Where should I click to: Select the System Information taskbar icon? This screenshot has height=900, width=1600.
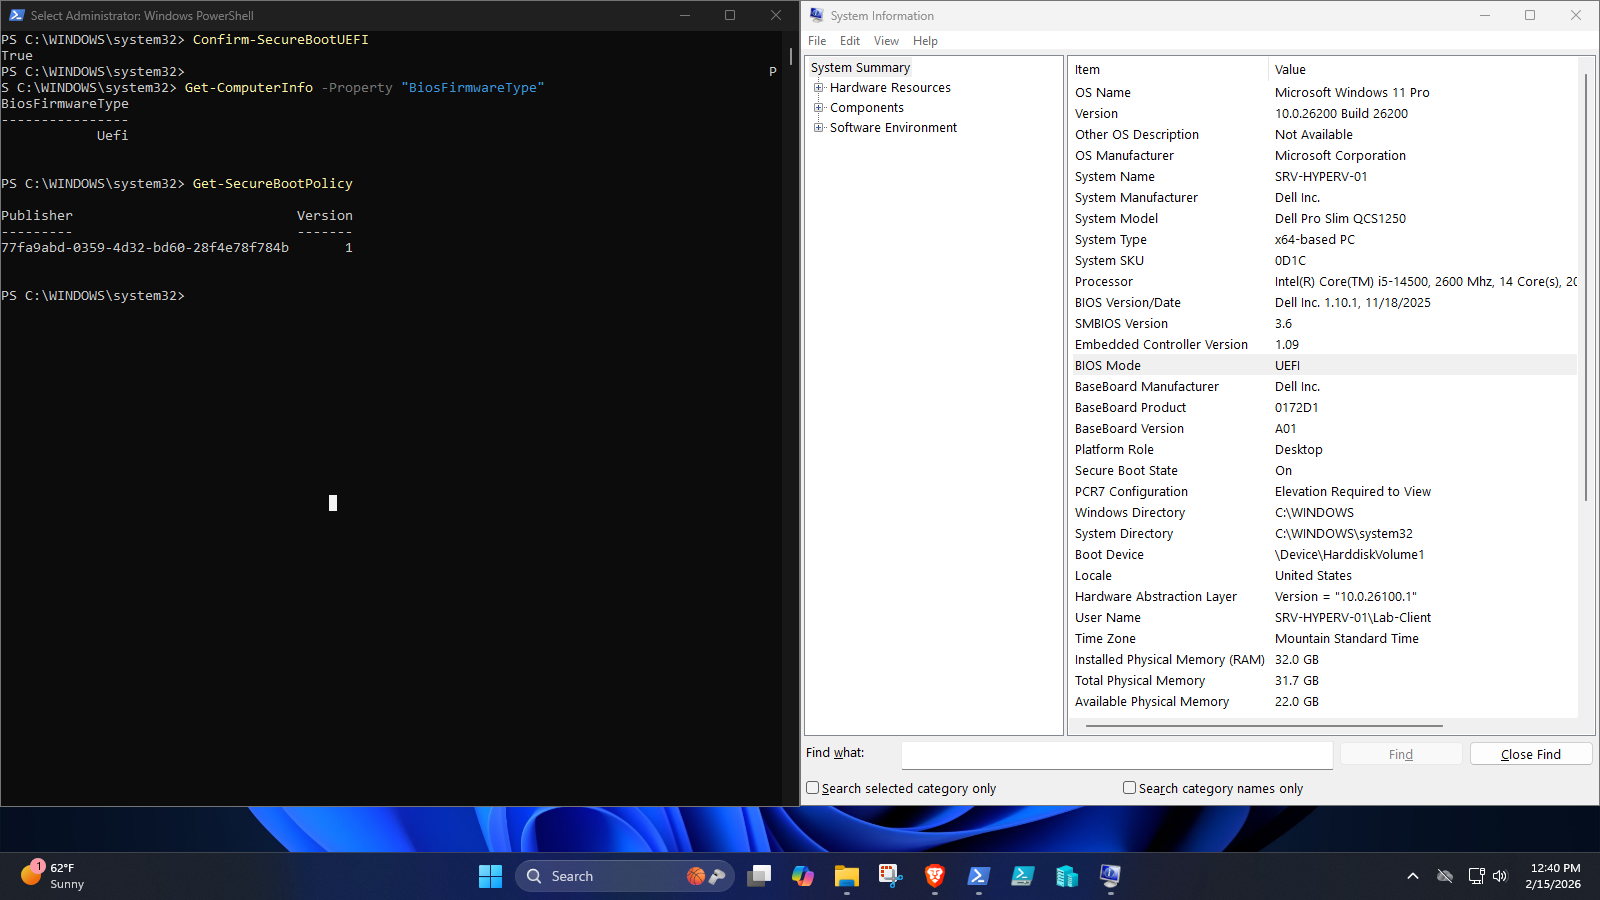coord(1109,875)
